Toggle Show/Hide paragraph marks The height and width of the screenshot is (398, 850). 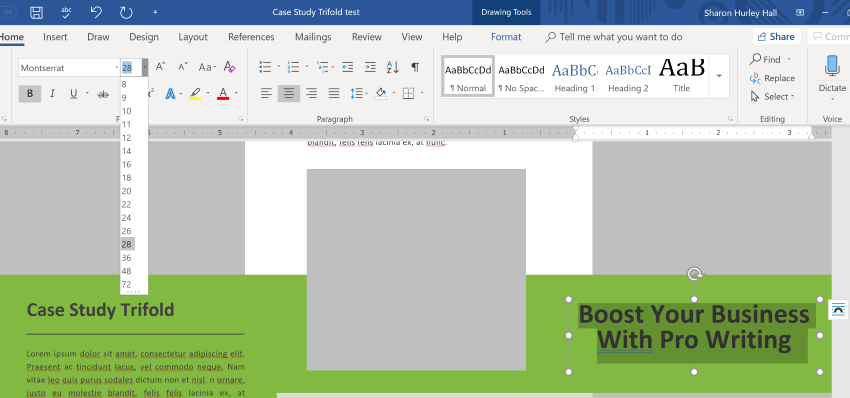415,67
